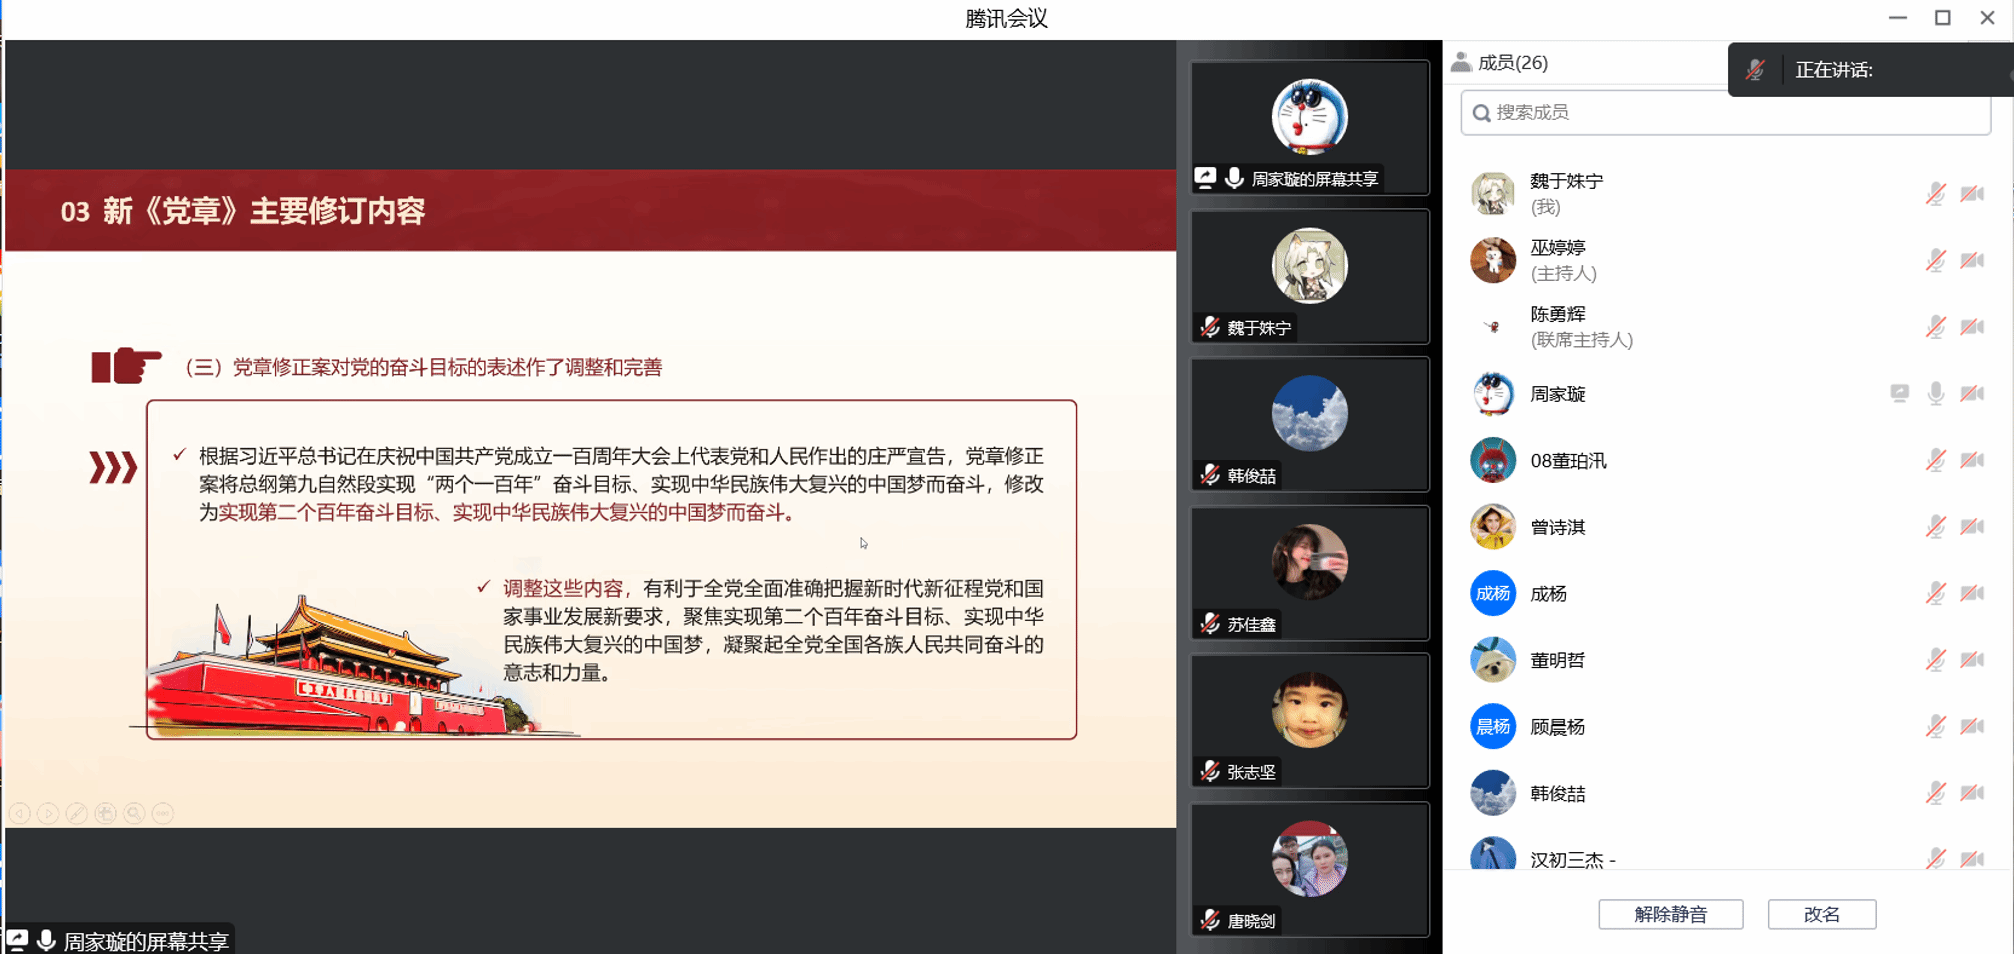This screenshot has height=954, width=2014.
Task: Open the see-all-slides icon on the slide toolbar
Action: [x=105, y=814]
